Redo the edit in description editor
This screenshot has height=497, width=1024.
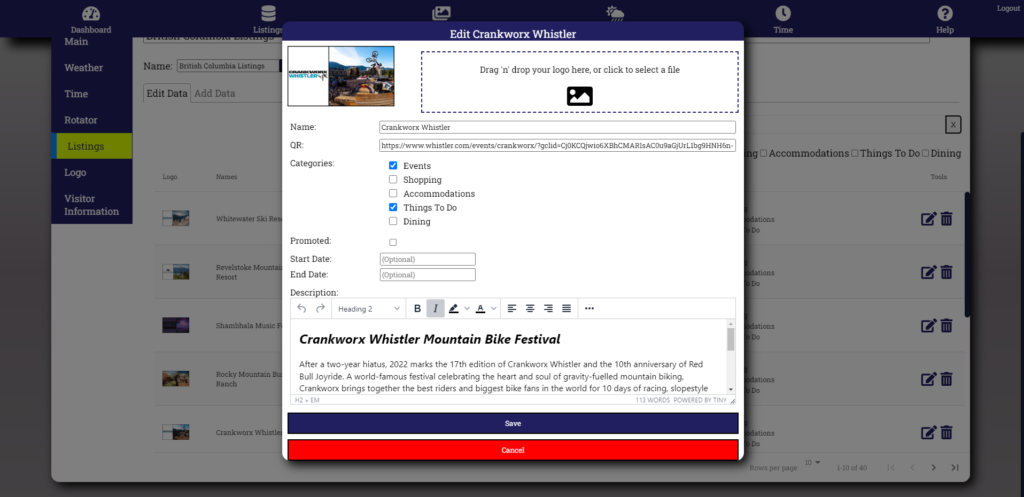320,308
